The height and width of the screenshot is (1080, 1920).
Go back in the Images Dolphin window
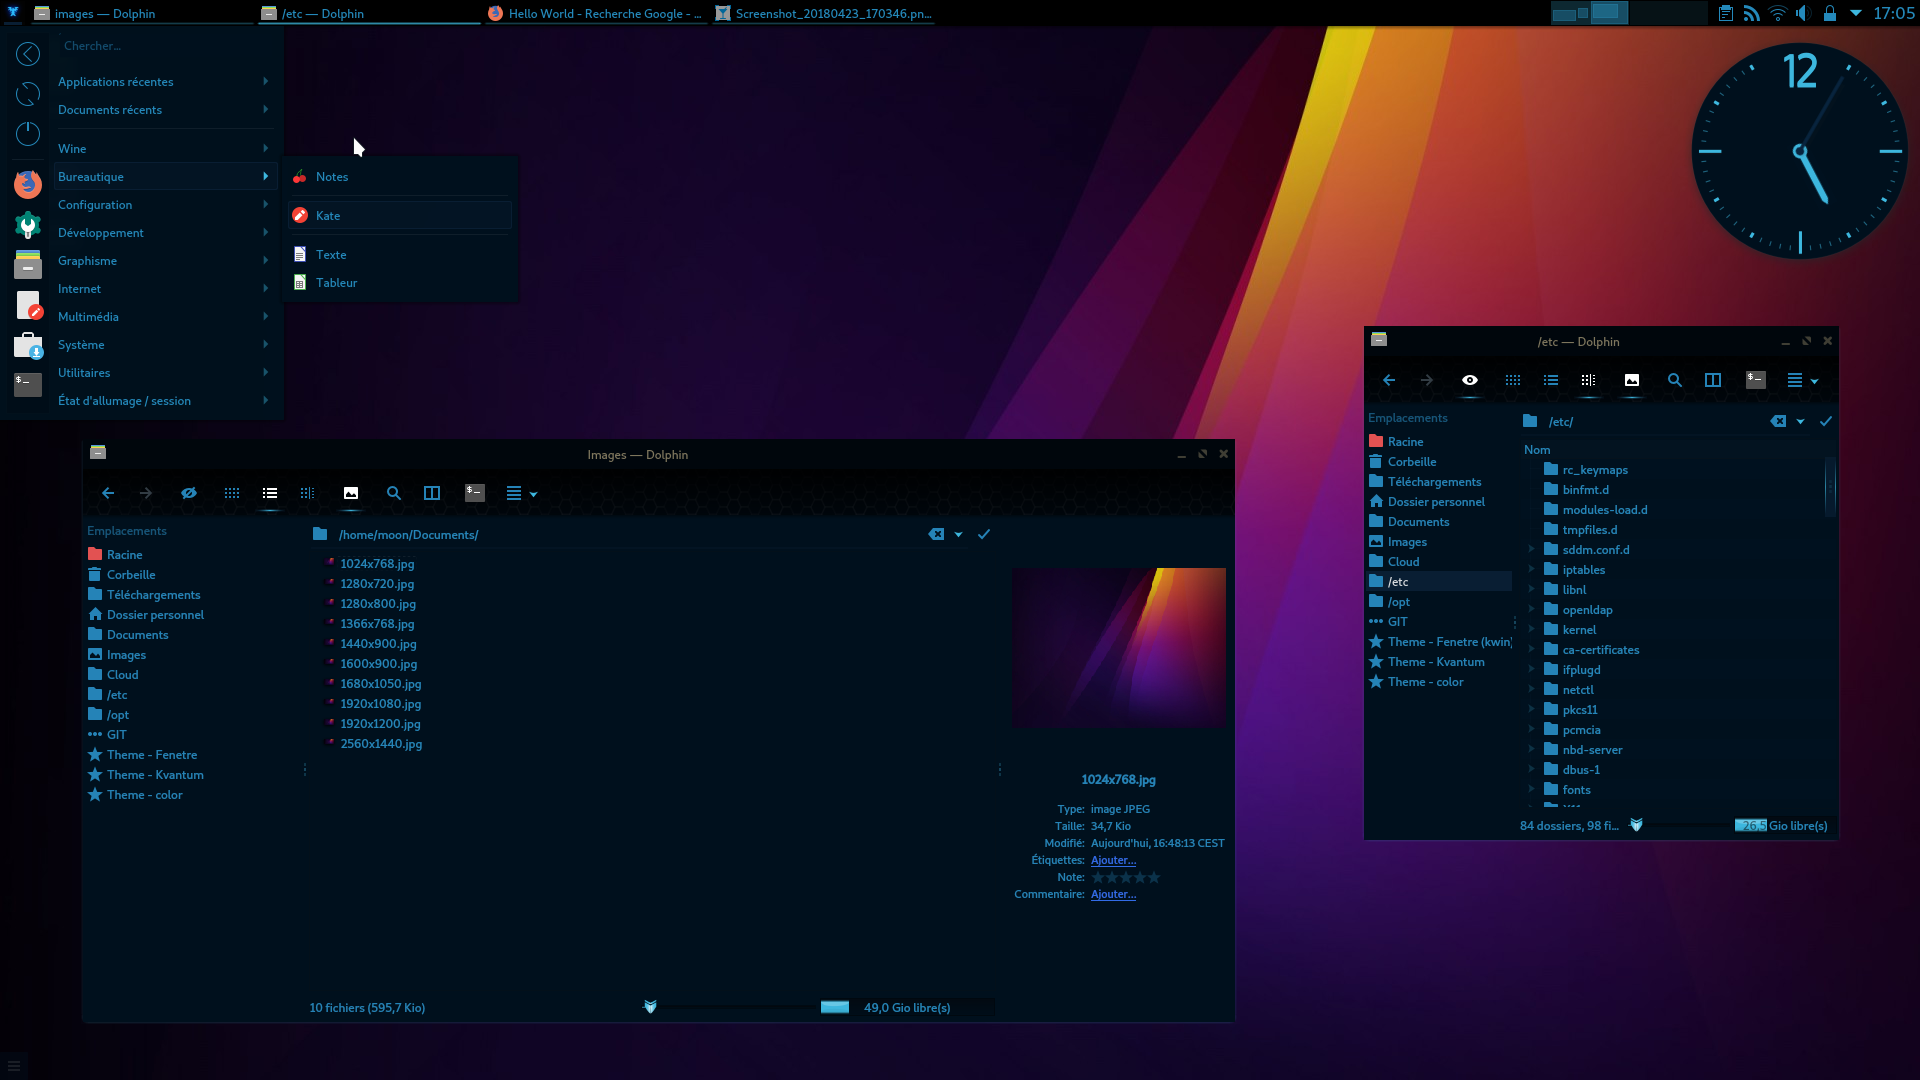108,493
